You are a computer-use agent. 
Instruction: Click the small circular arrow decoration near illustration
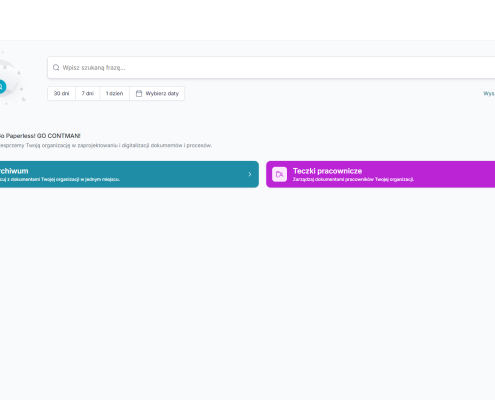point(24,99)
